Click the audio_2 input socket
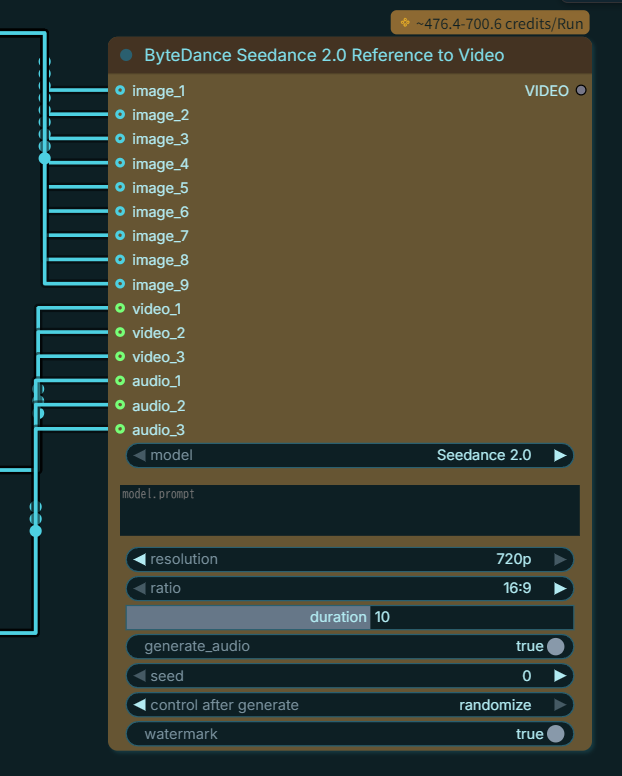The image size is (622, 776). [120, 405]
